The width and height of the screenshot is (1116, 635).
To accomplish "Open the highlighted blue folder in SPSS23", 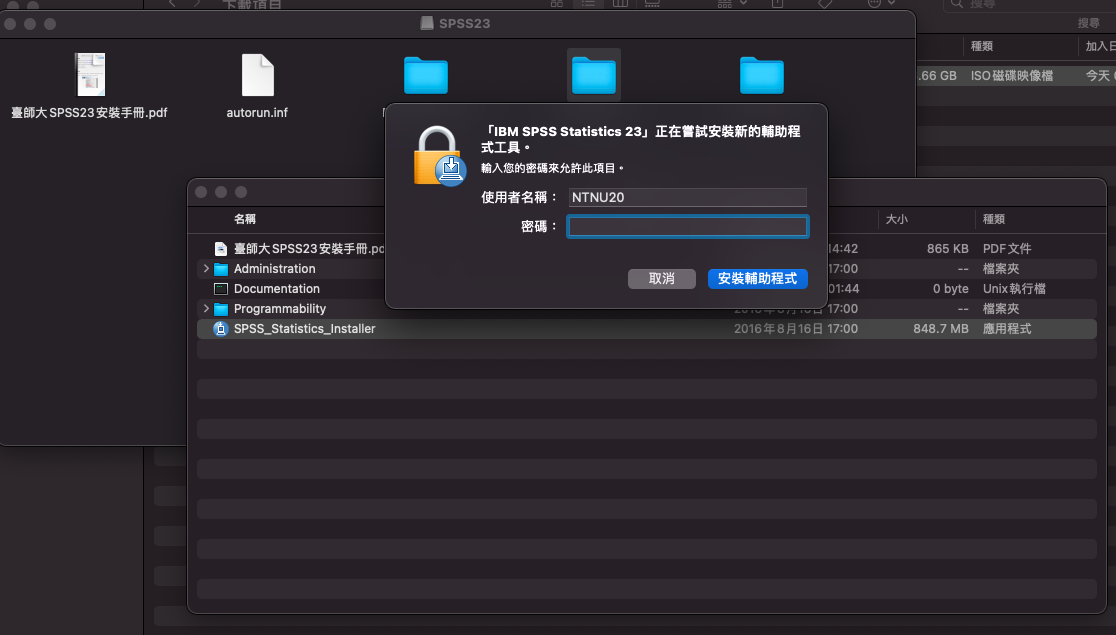I will pos(594,74).
